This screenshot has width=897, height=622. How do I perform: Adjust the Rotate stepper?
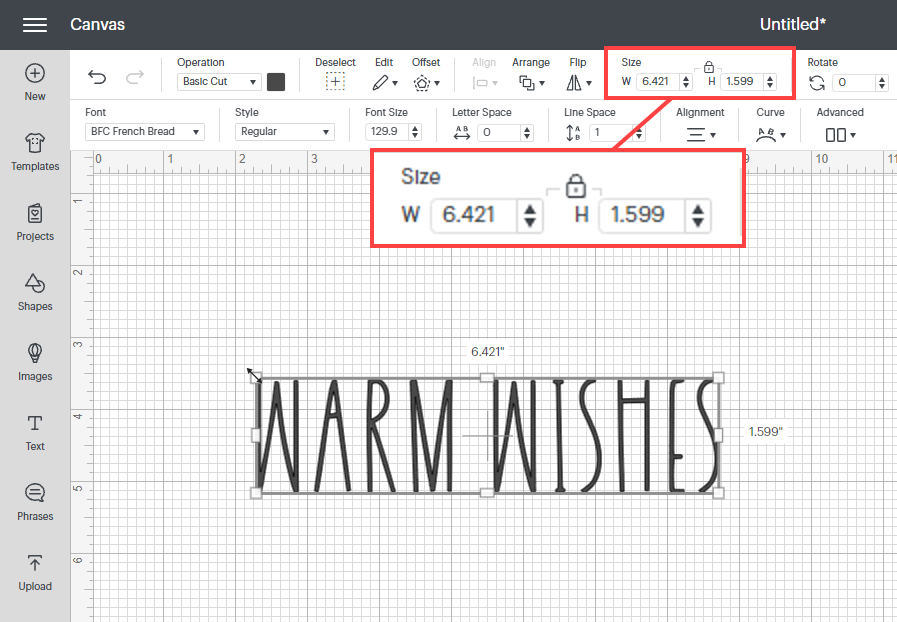[x=882, y=83]
